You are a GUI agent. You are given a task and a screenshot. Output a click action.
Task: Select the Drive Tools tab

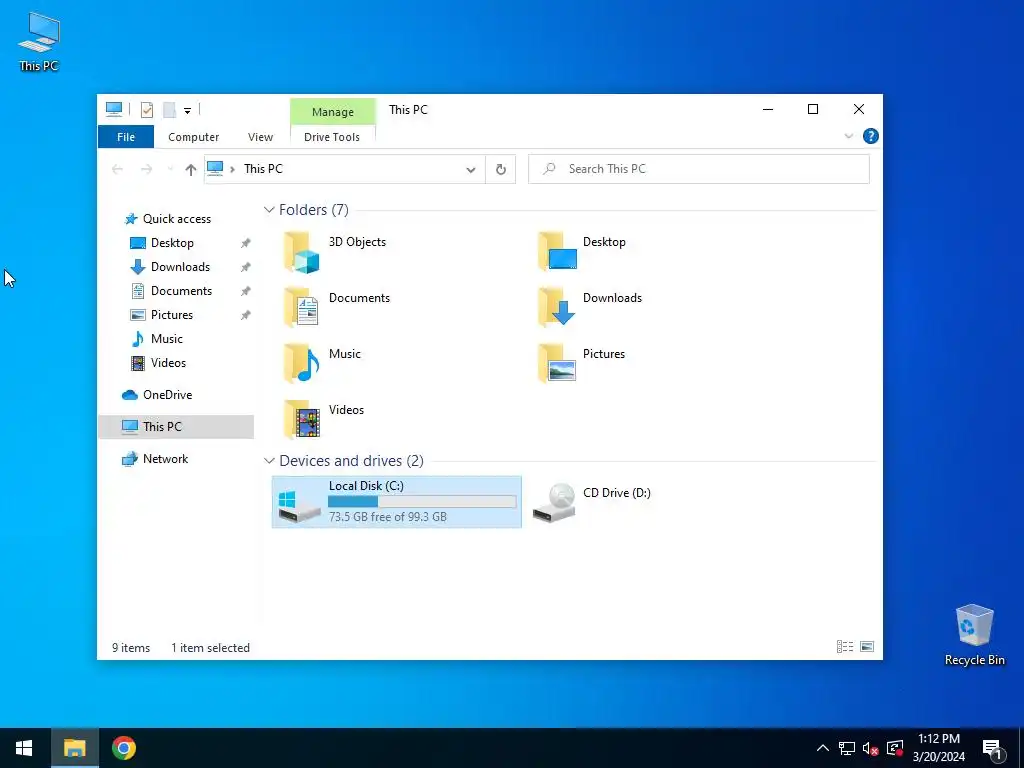(x=332, y=137)
